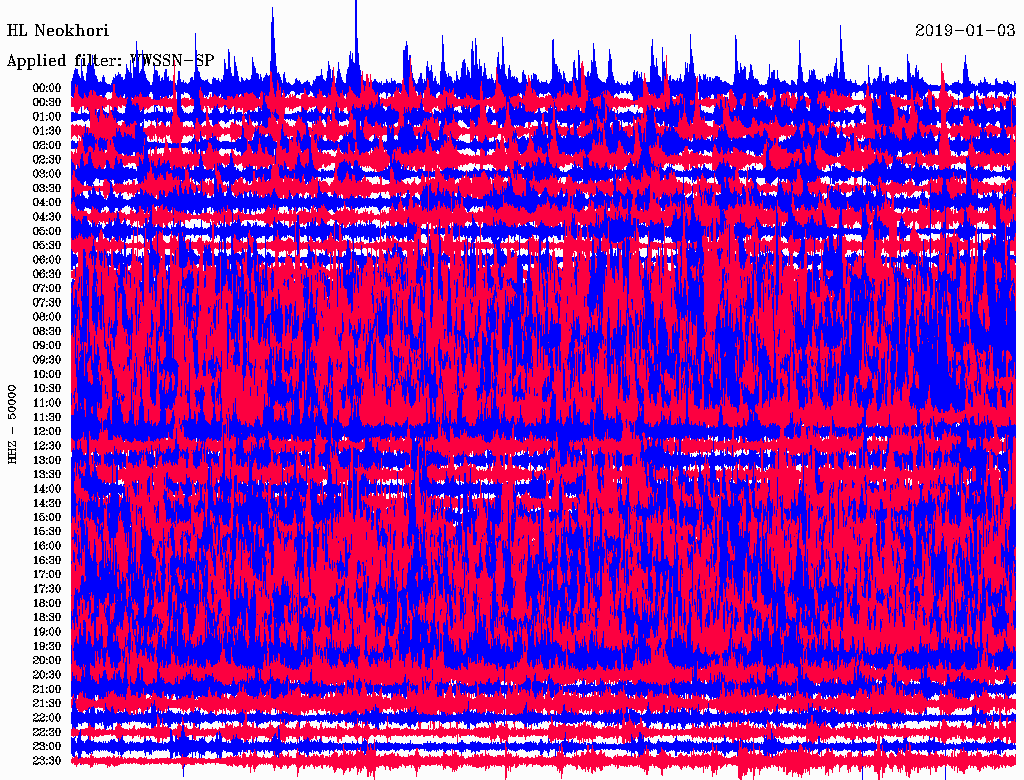Select the 17:00 time label

click(46, 575)
